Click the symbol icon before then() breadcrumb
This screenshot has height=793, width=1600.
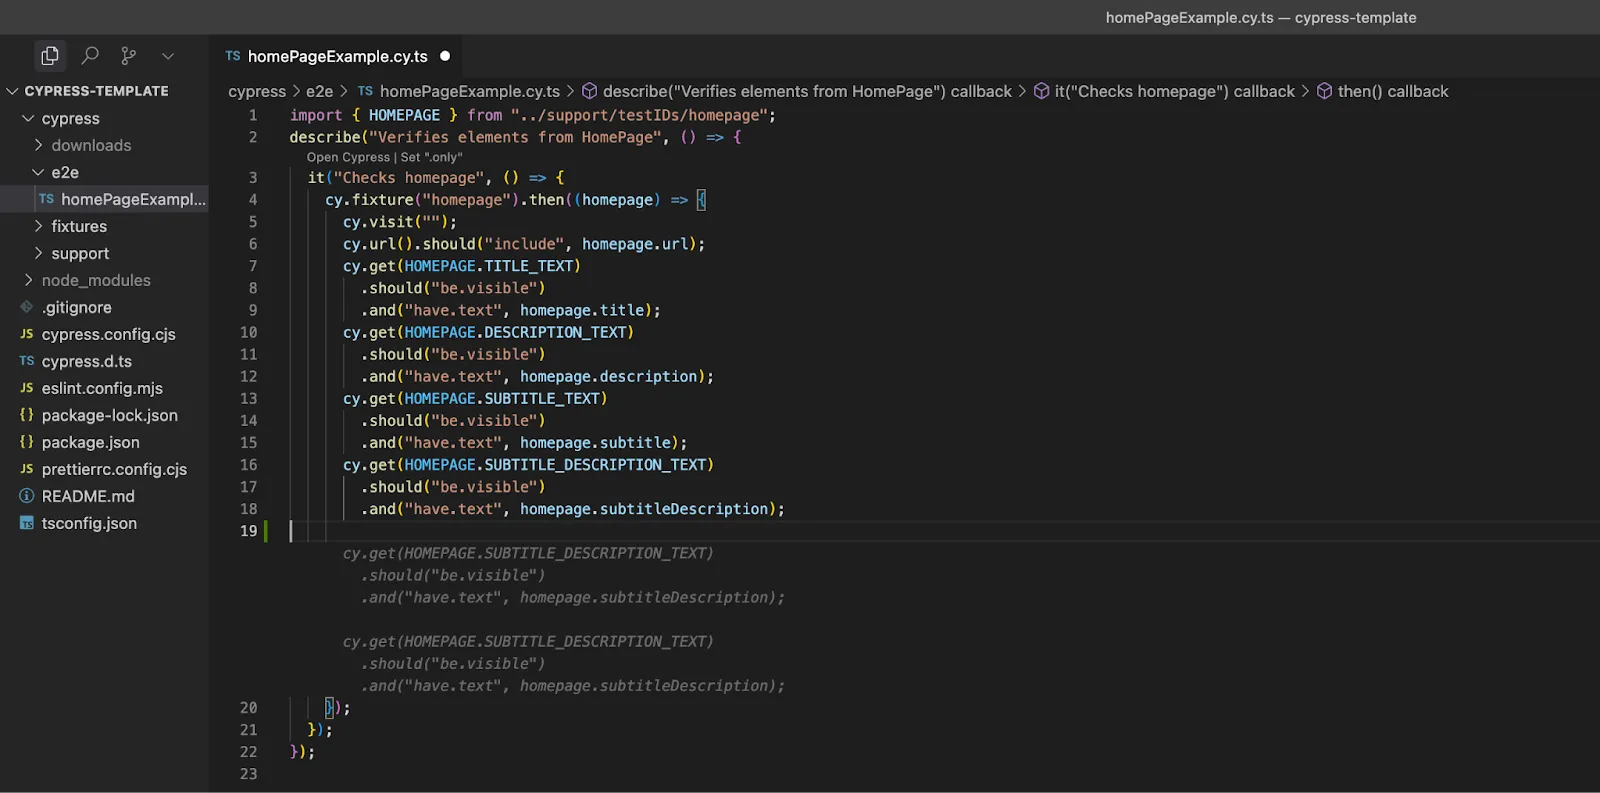pyautogui.click(x=1324, y=91)
